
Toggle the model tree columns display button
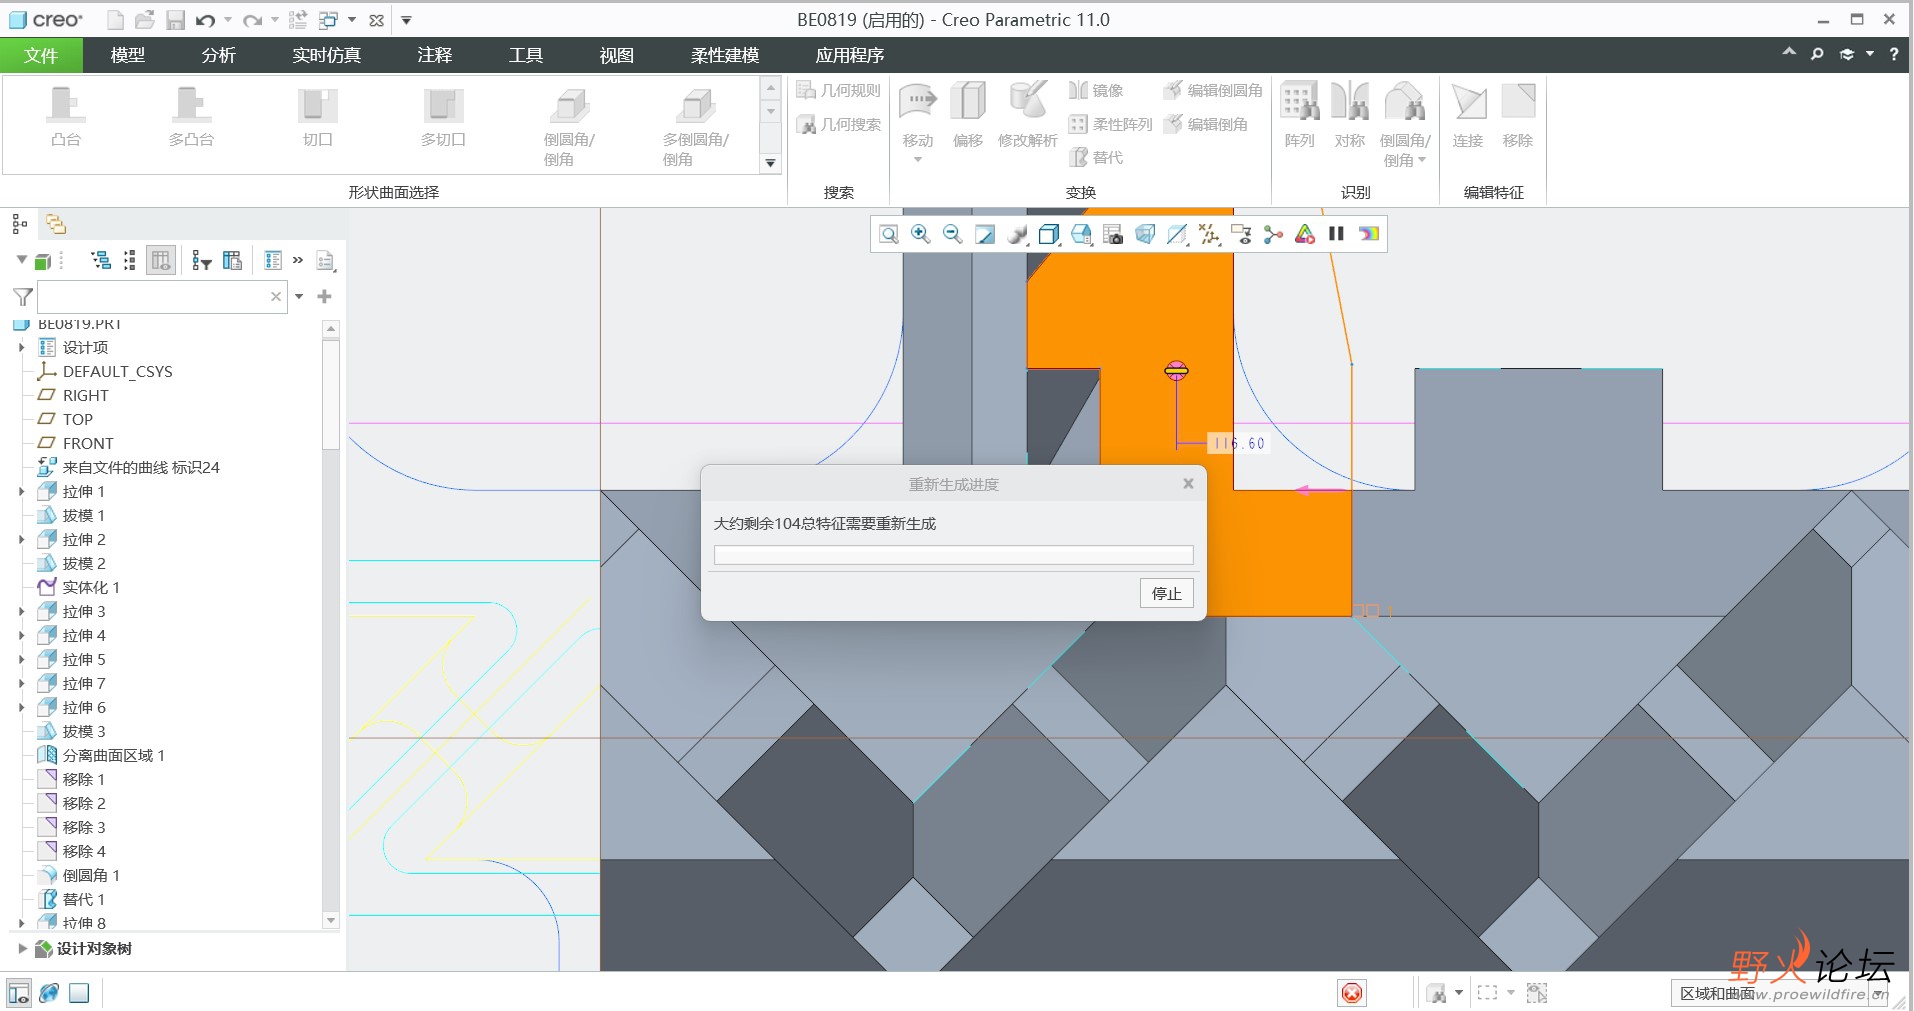coord(160,261)
